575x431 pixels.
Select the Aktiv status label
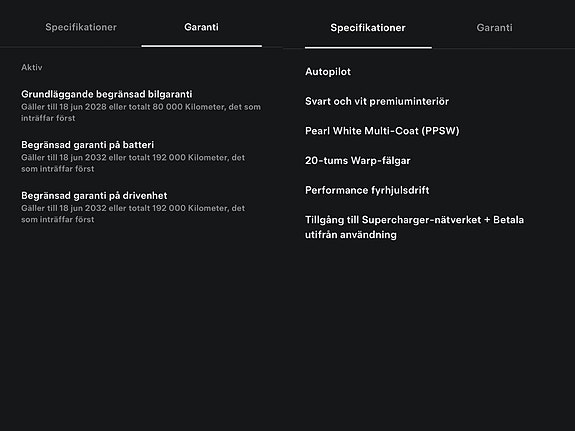pyautogui.click(x=32, y=67)
